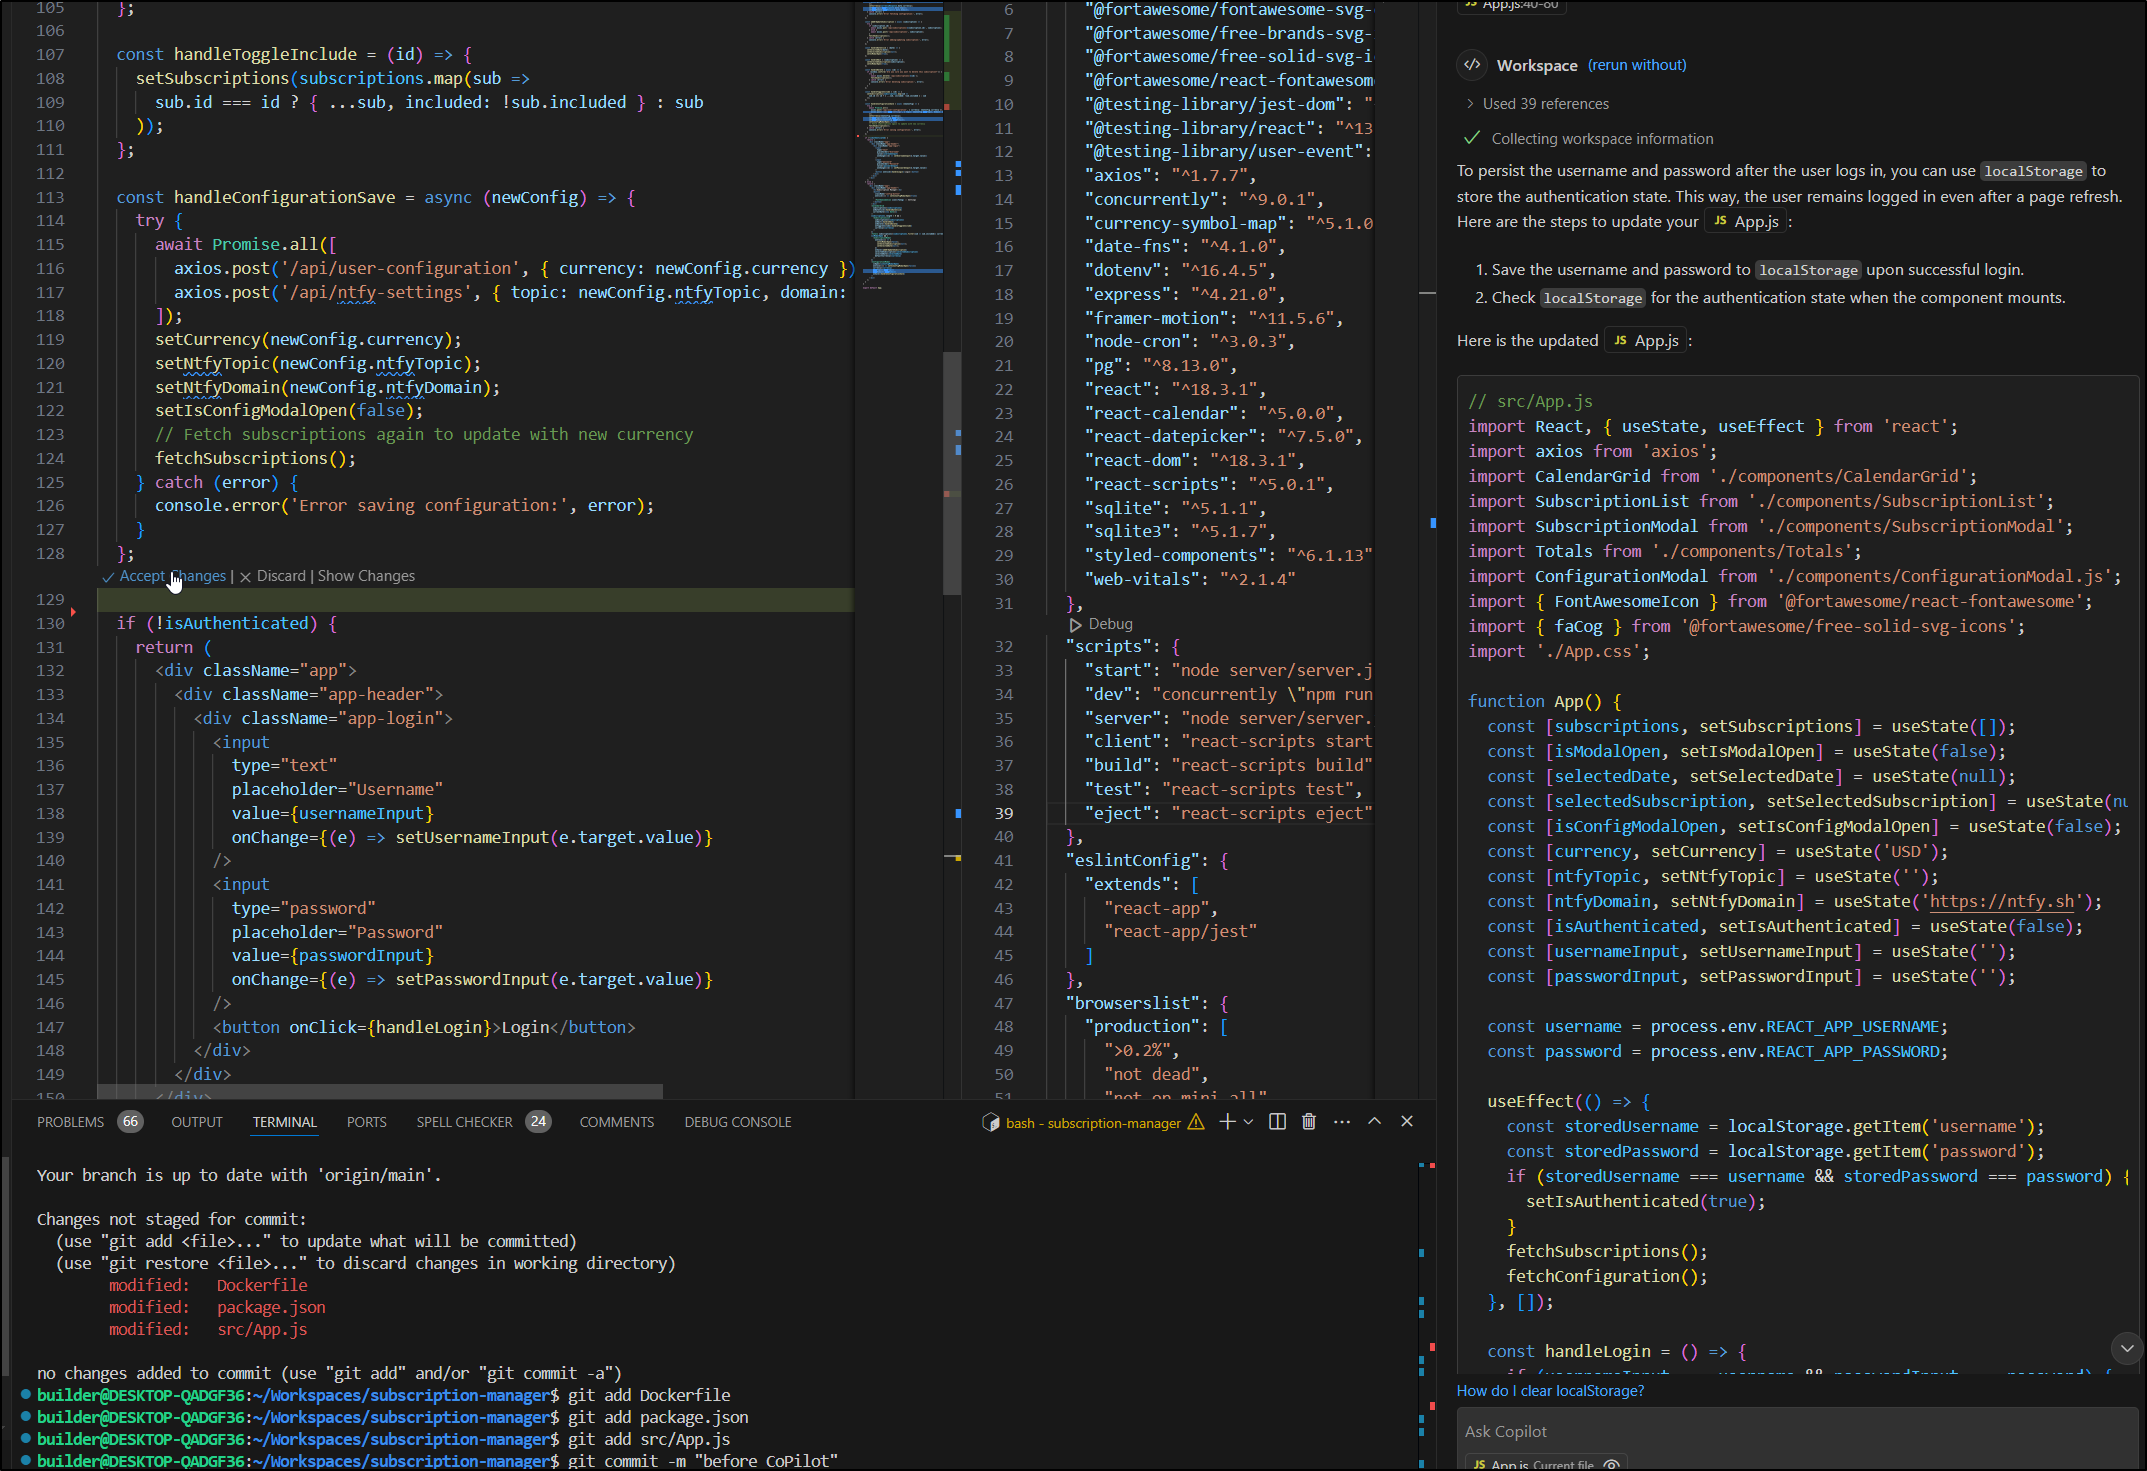
Task: Click 'modified: package.json' in terminal output
Action: click(x=217, y=1307)
